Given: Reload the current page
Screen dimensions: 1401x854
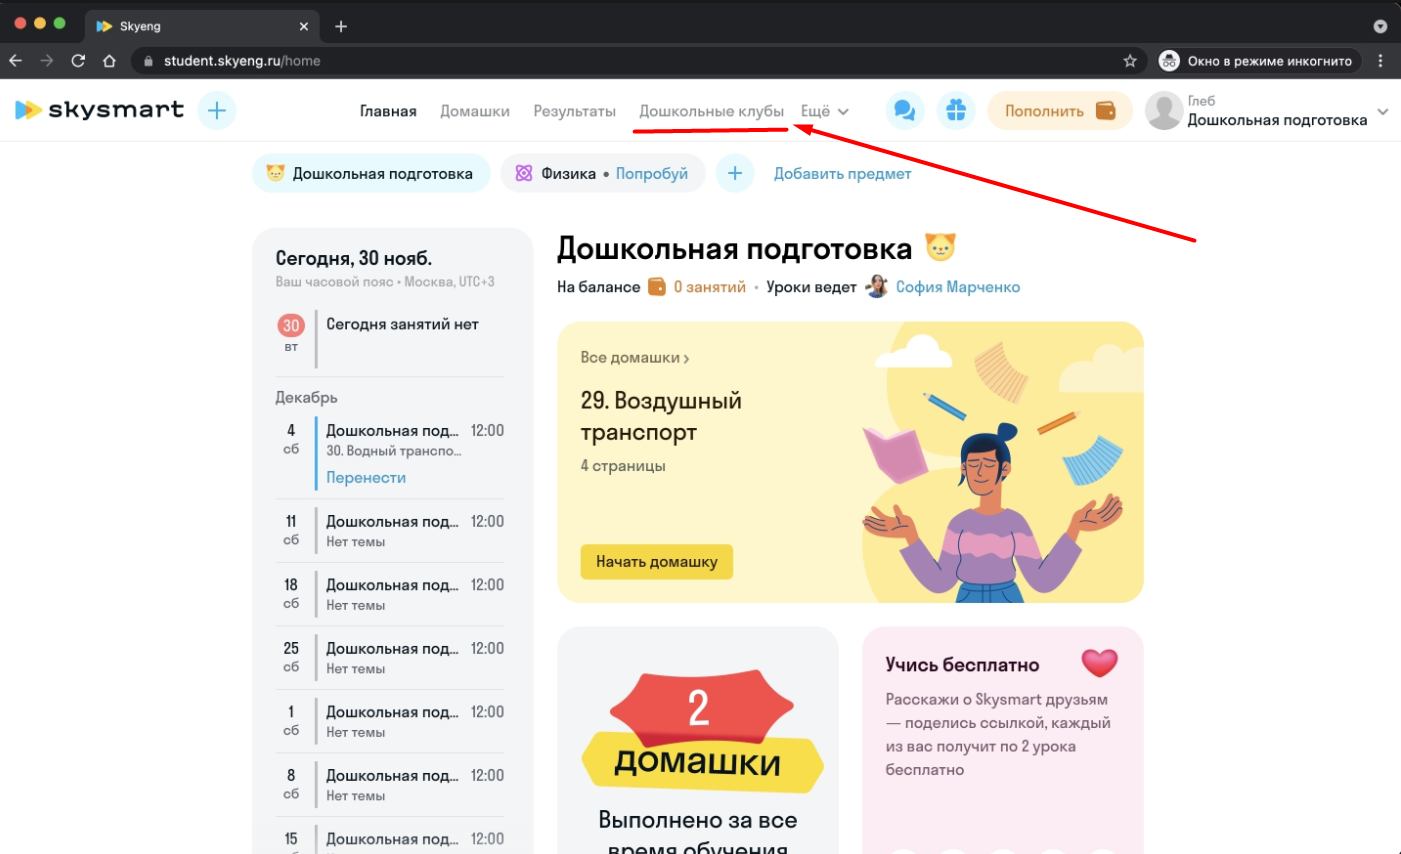Looking at the screenshot, I should tap(78, 61).
